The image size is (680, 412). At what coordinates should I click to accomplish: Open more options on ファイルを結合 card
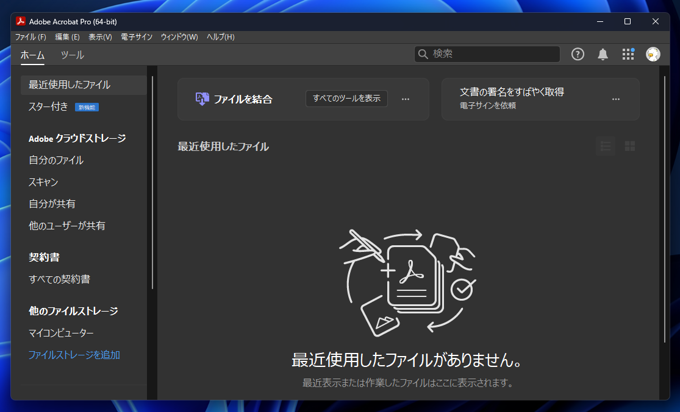click(x=405, y=99)
